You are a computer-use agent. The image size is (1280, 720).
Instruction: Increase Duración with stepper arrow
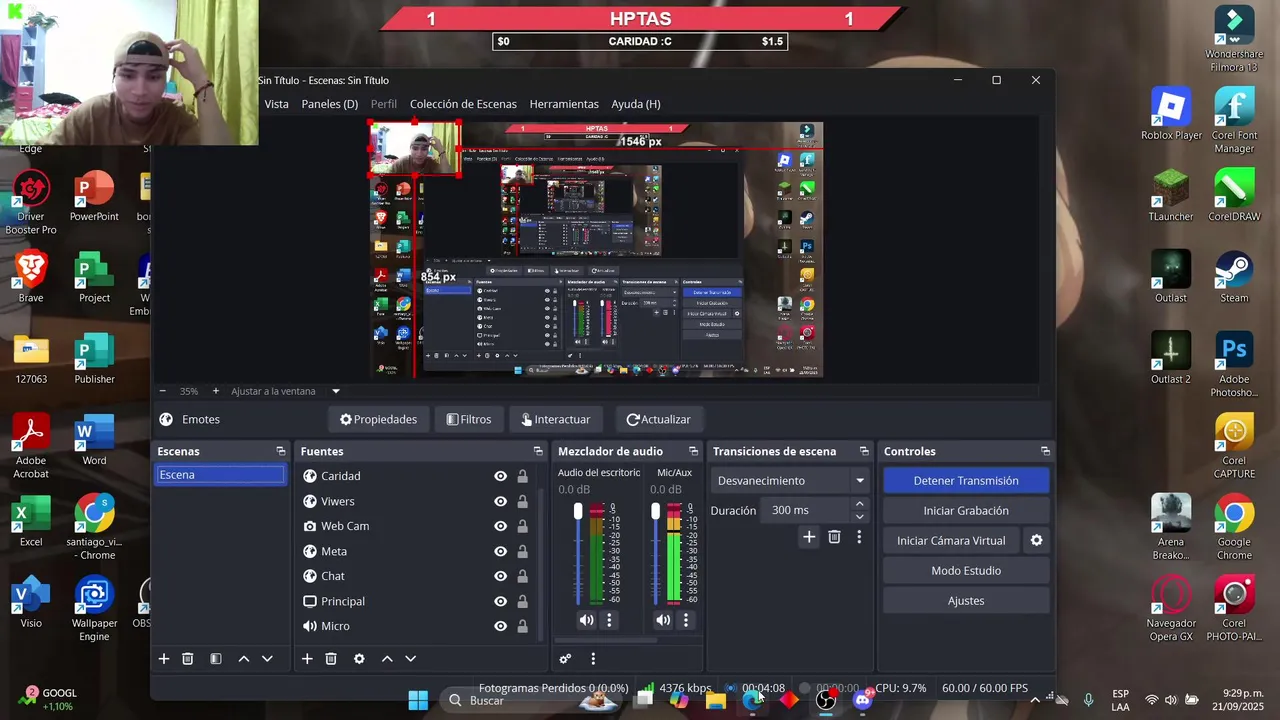(x=859, y=504)
